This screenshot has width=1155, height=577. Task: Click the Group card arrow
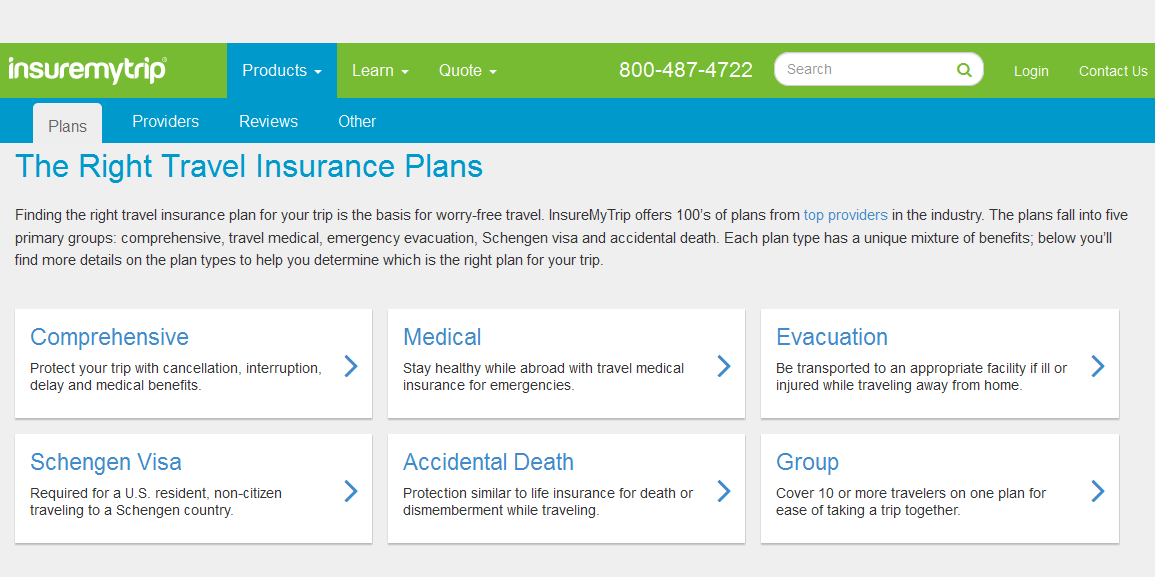[x=1097, y=491]
